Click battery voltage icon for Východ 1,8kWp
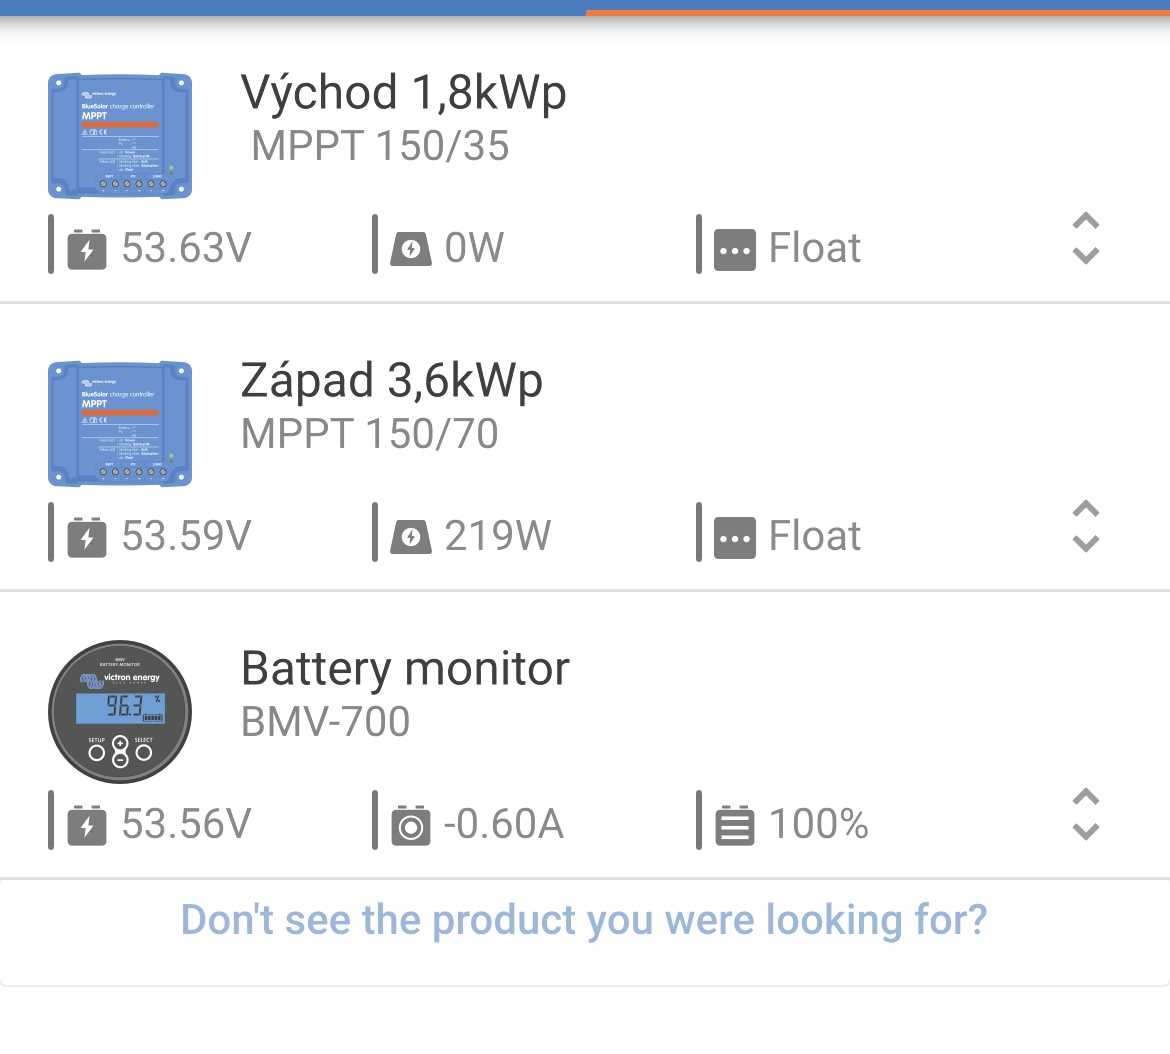 click(87, 249)
